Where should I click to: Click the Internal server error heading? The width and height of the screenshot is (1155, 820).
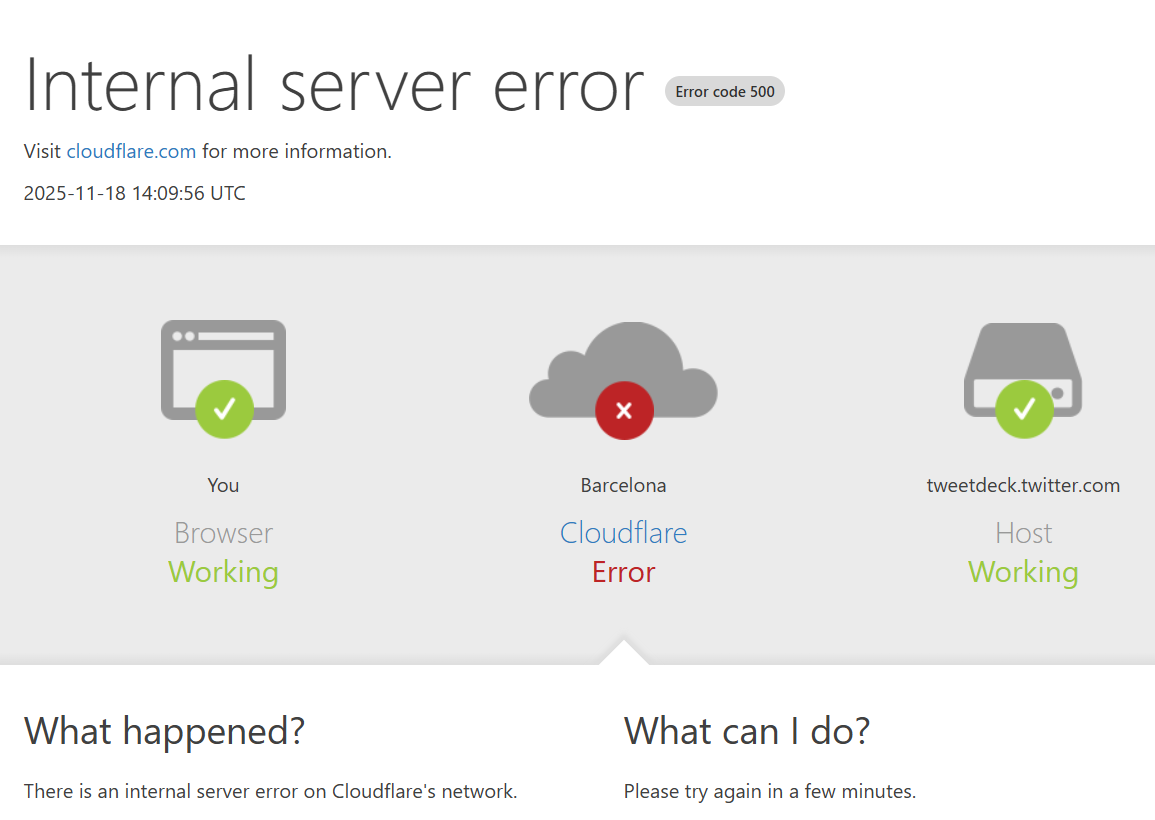pyautogui.click(x=334, y=86)
